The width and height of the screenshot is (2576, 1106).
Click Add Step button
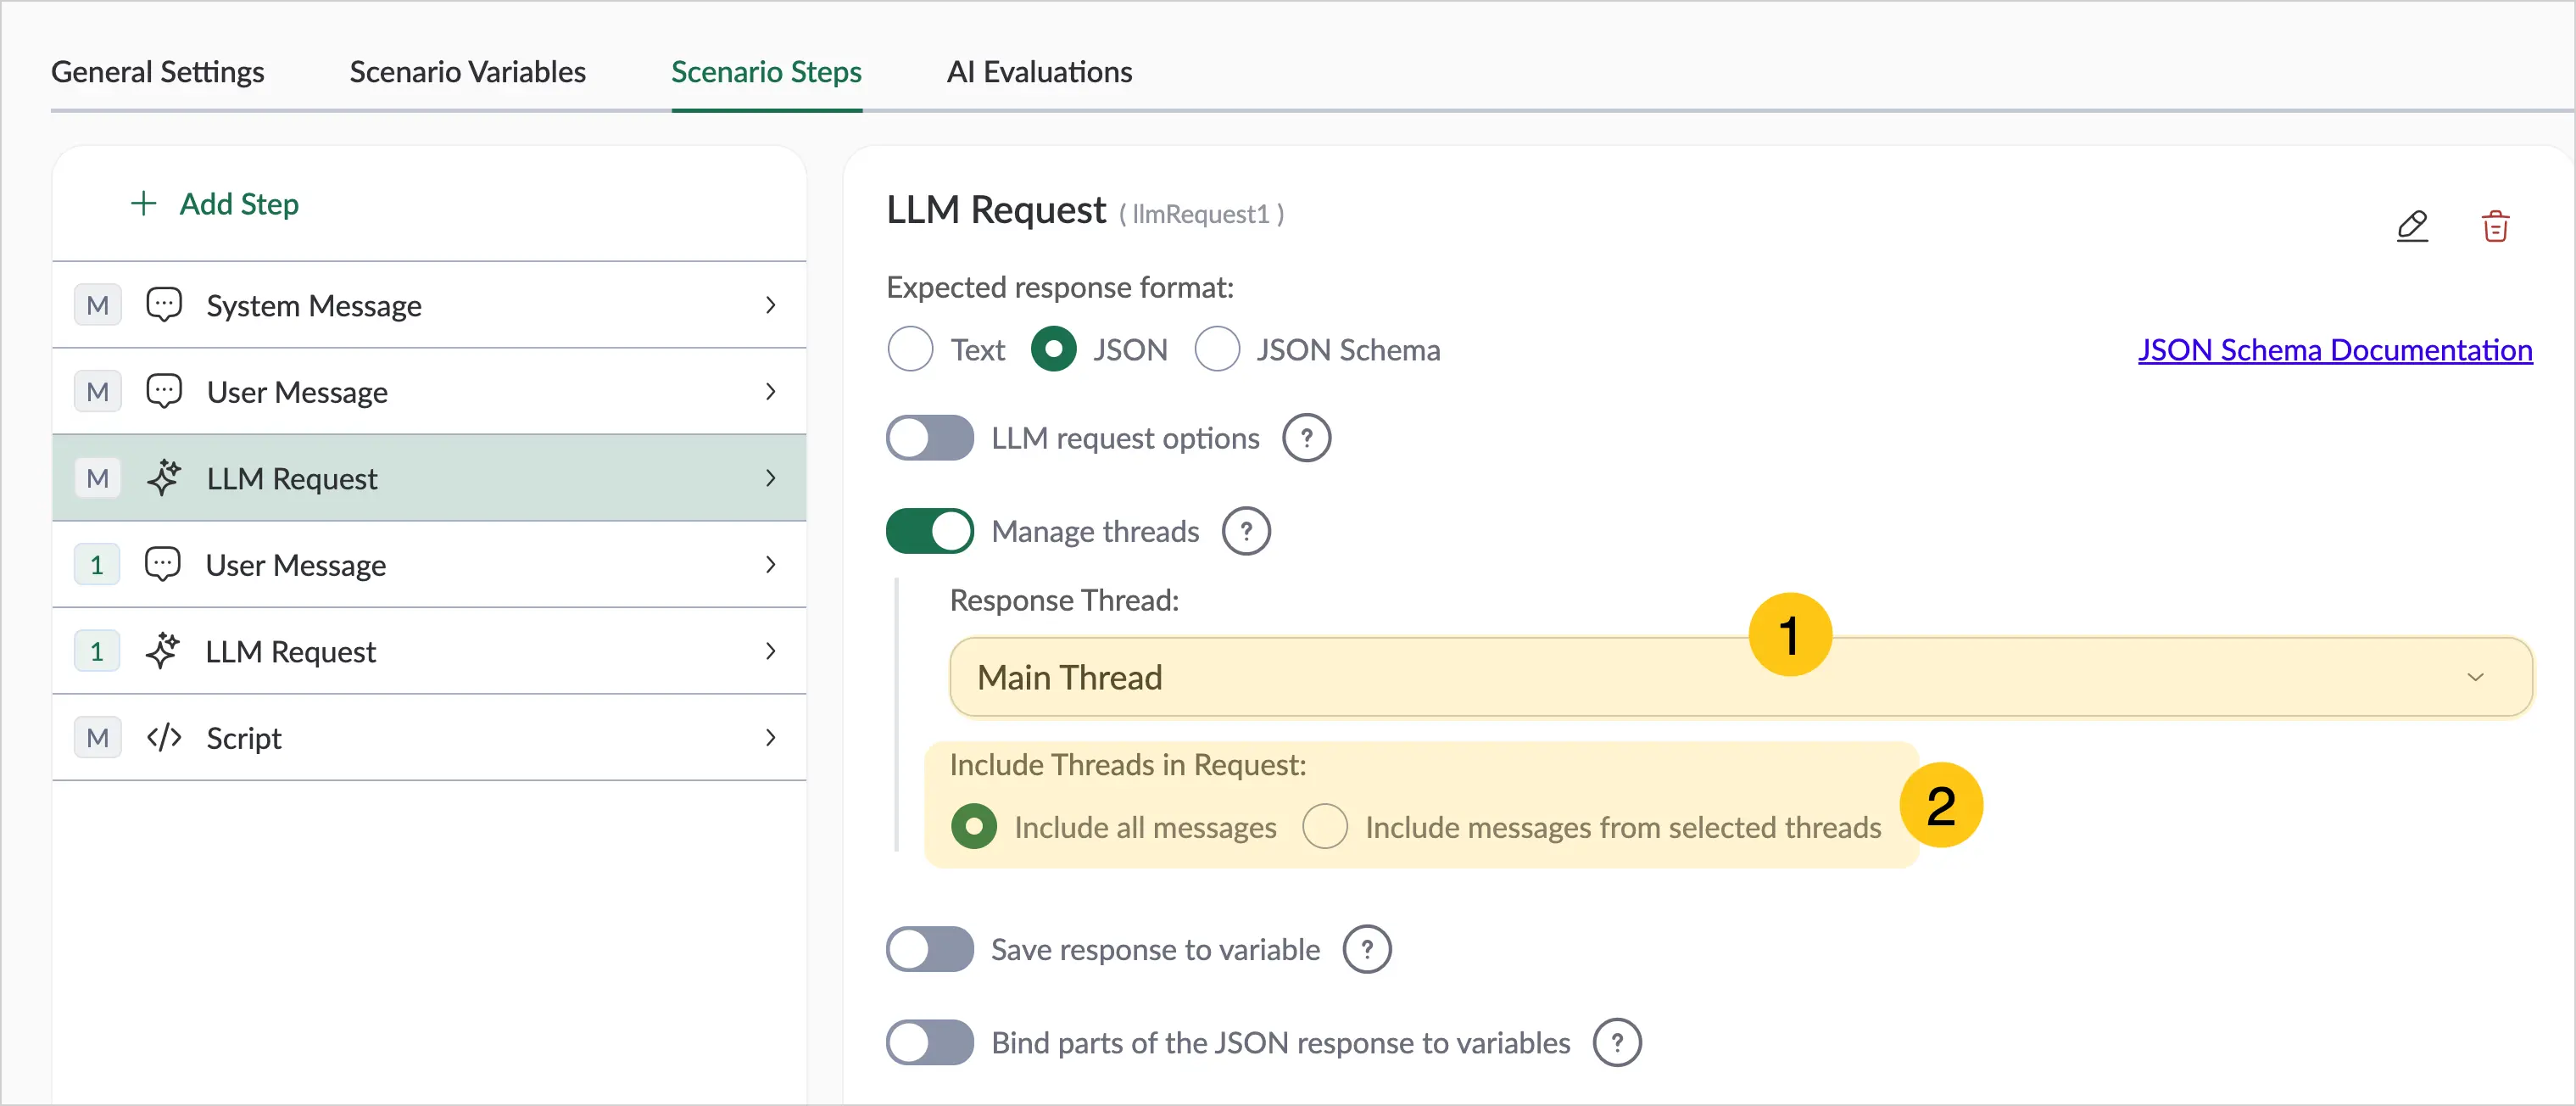click(214, 204)
